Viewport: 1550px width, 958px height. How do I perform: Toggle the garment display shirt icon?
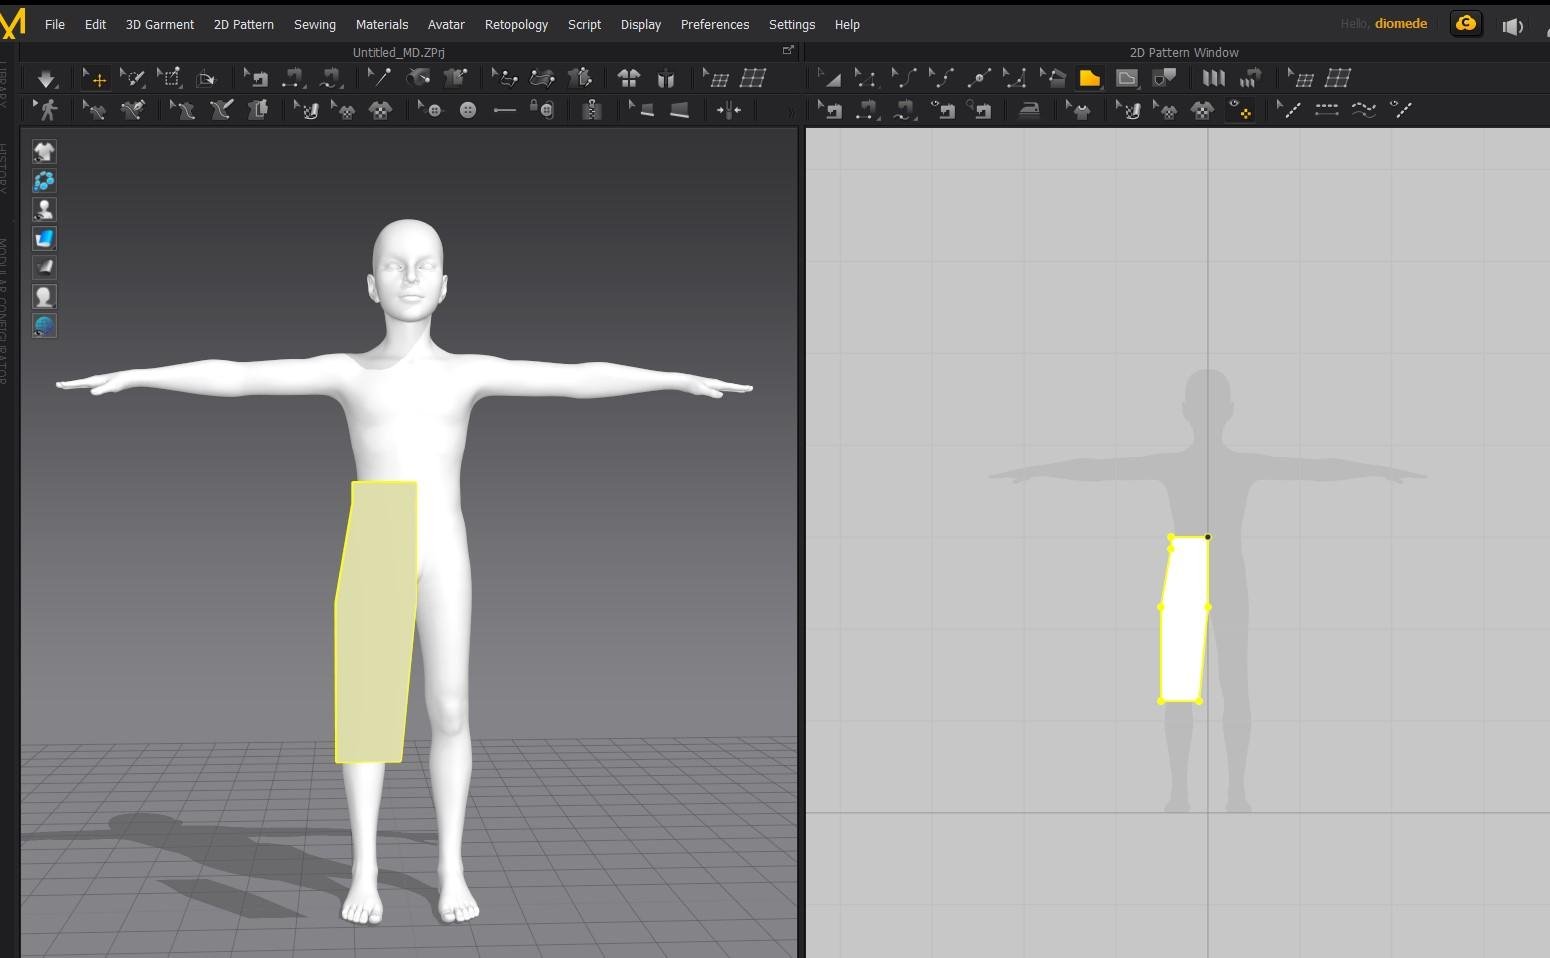(x=44, y=152)
